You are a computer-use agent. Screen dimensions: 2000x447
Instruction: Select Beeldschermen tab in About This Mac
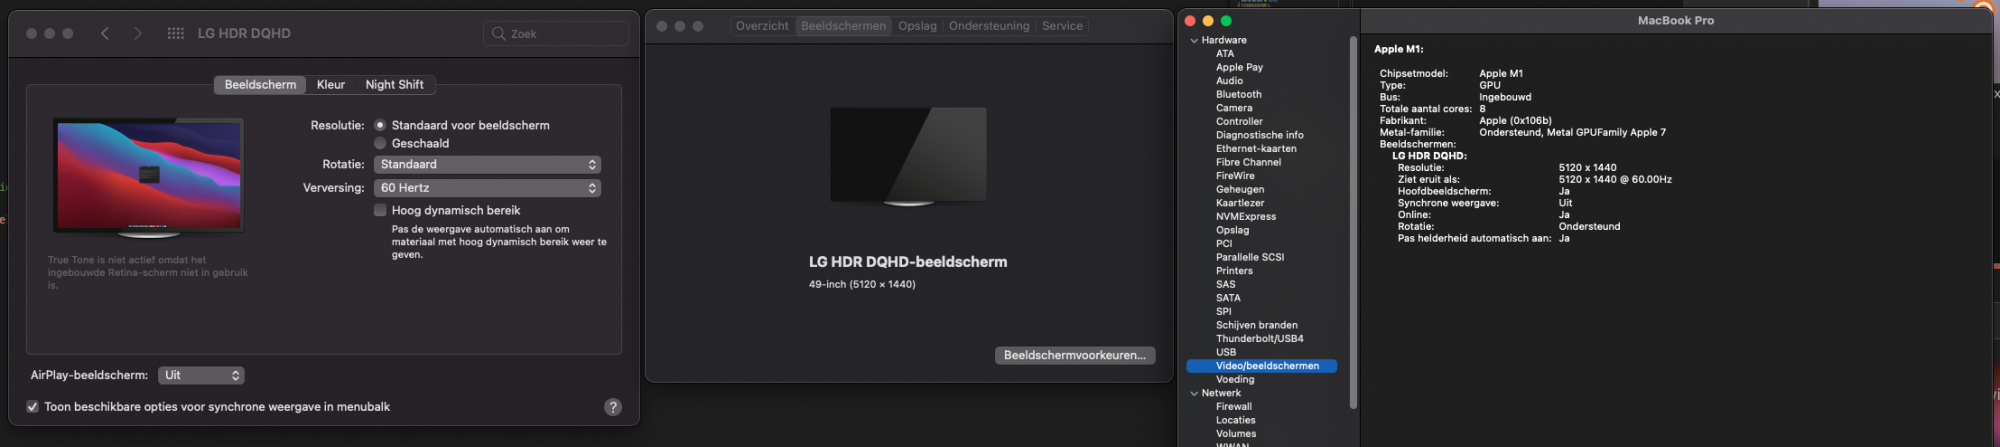pyautogui.click(x=844, y=26)
